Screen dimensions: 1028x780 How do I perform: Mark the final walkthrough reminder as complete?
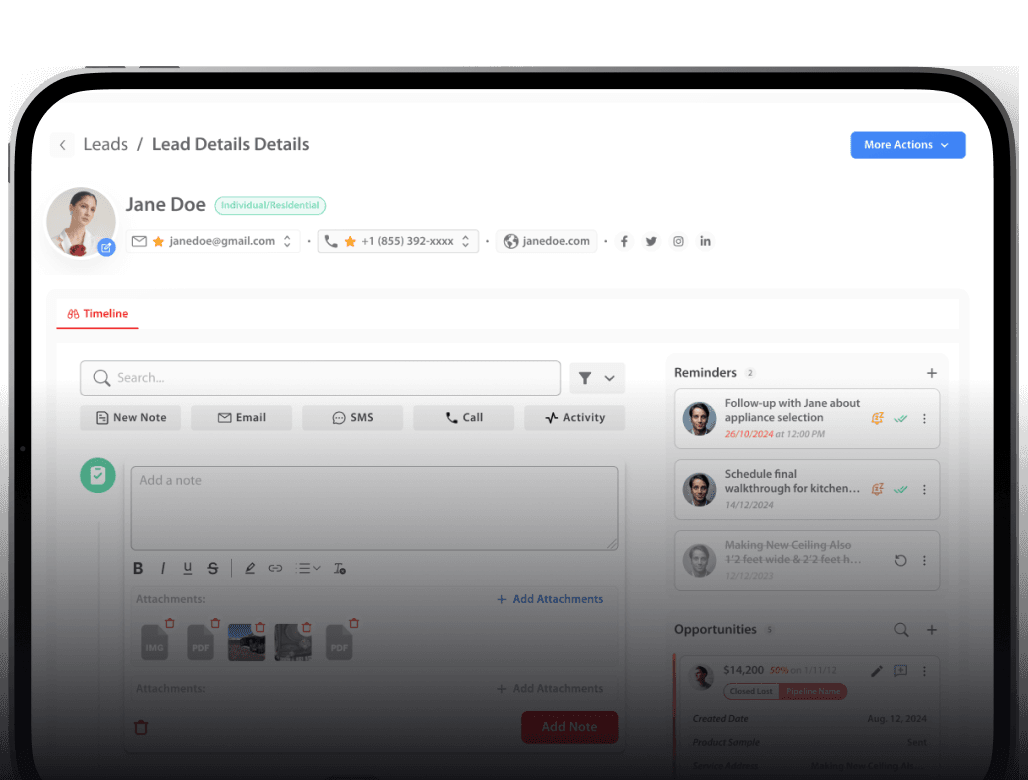(901, 489)
